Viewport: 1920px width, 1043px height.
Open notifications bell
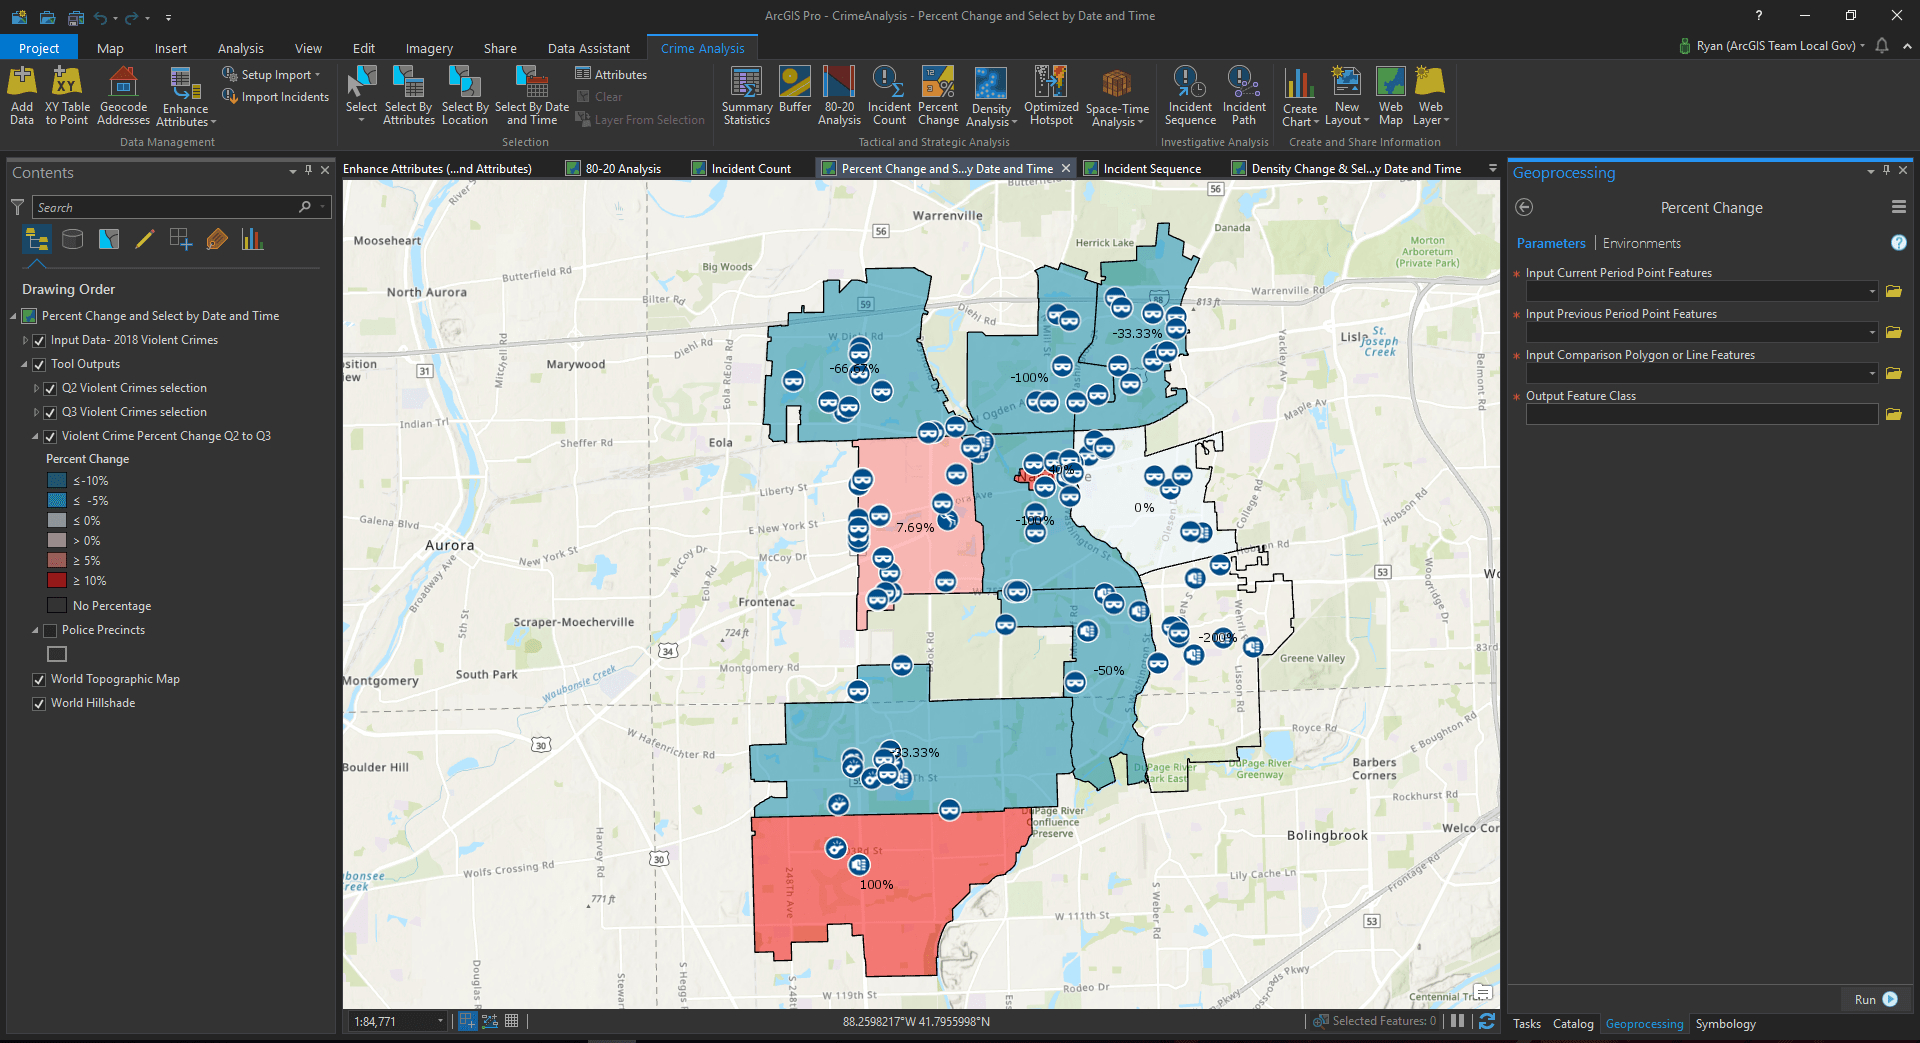tap(1882, 46)
